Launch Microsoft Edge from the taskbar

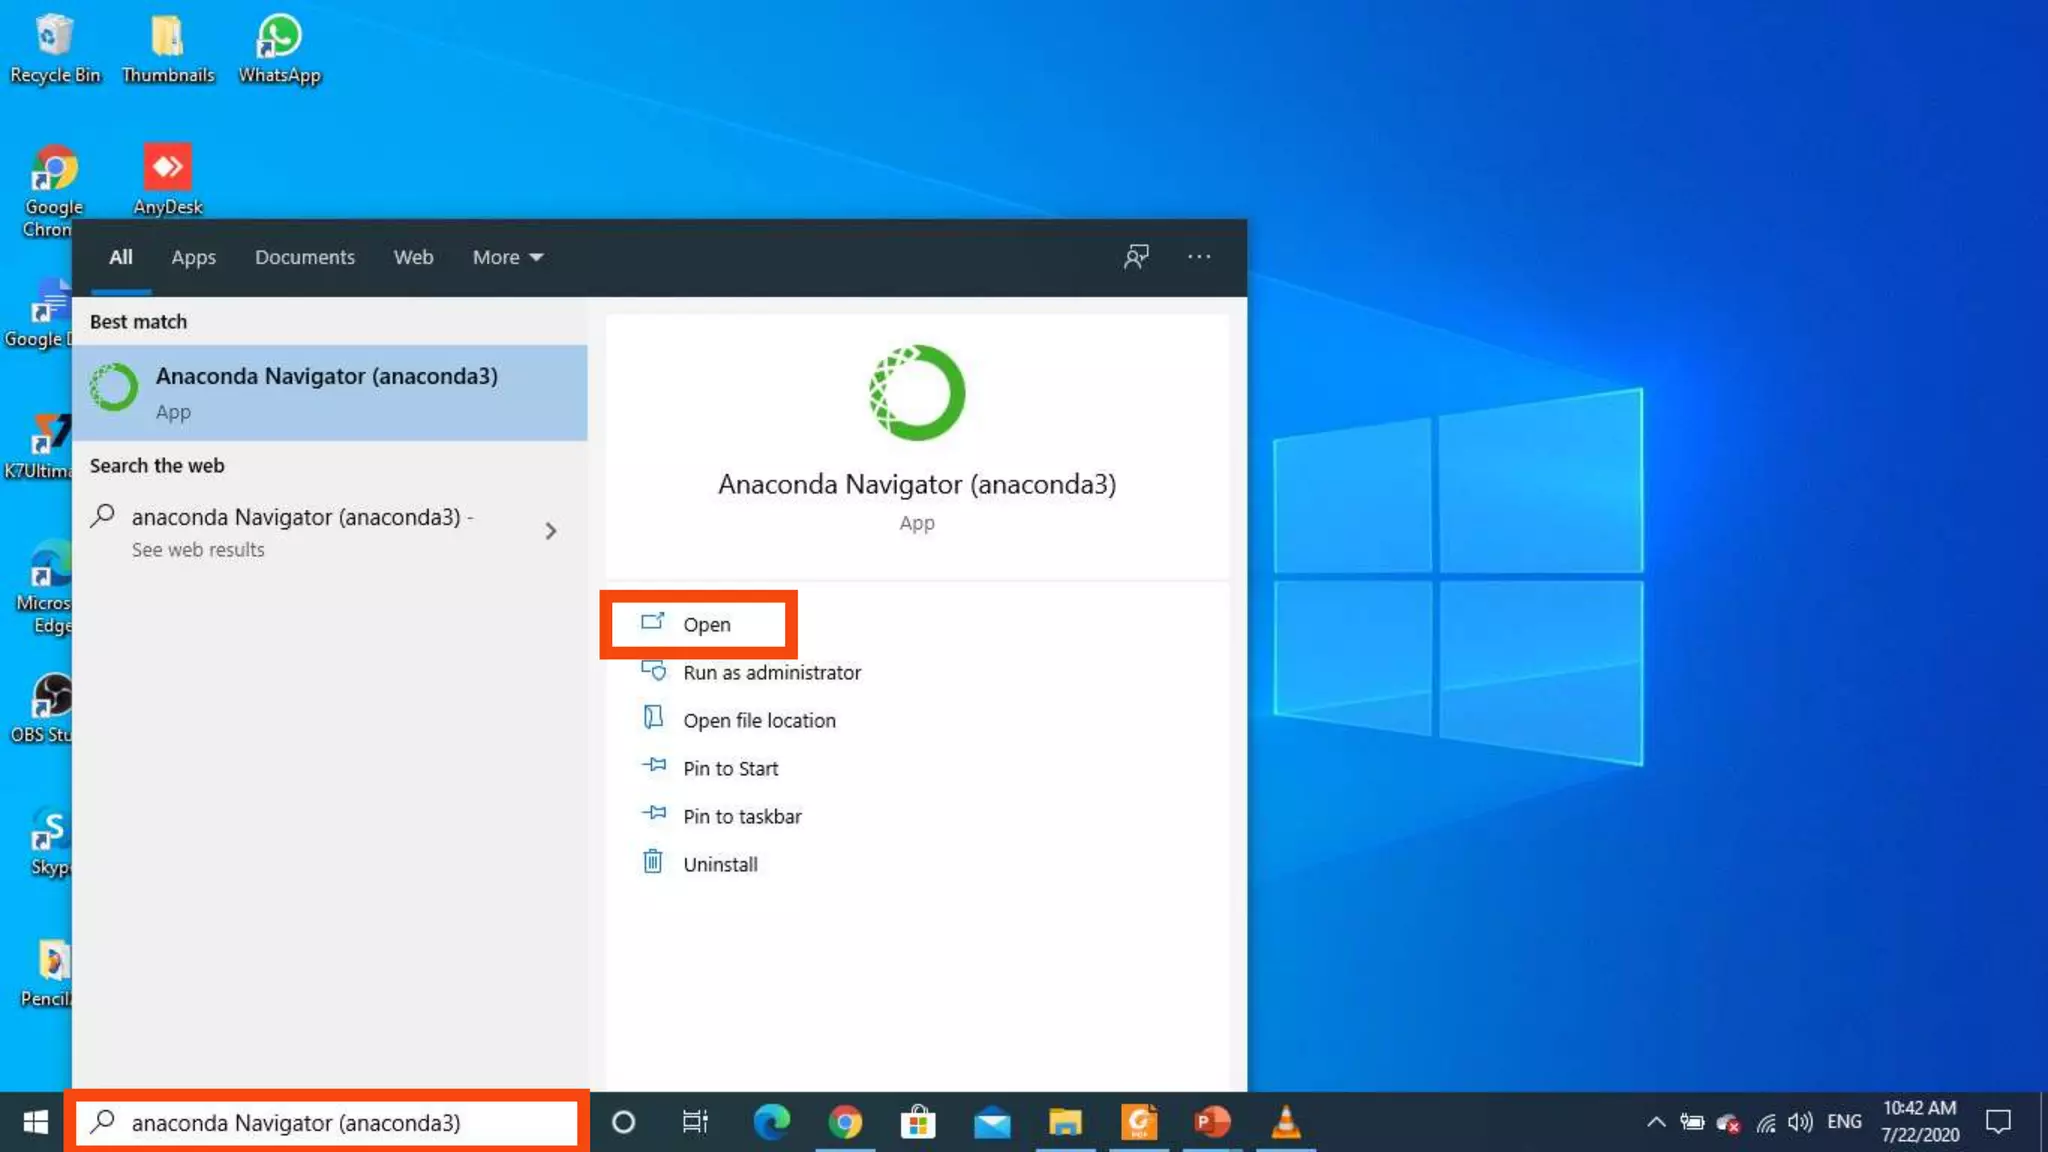point(771,1122)
